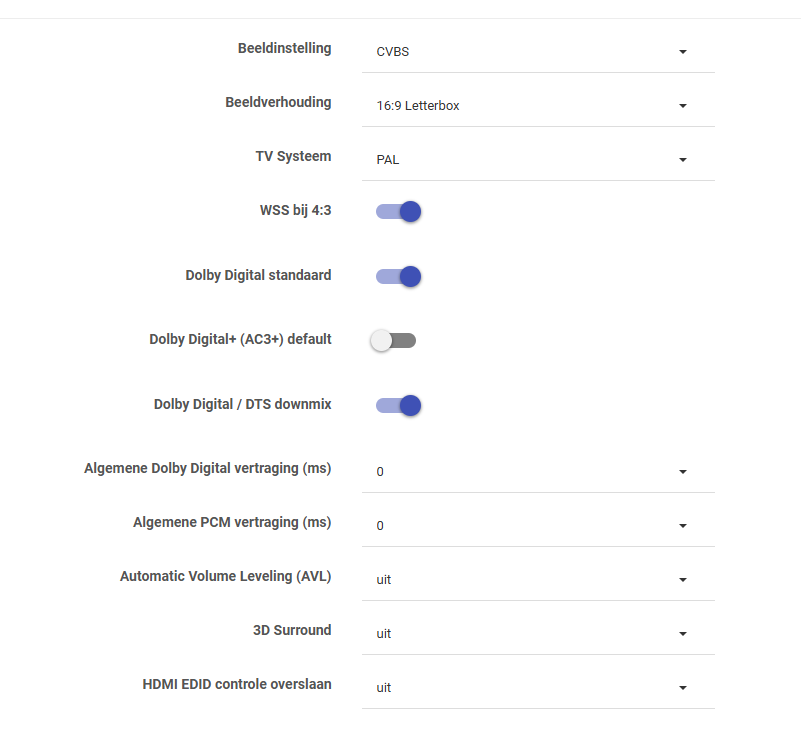Click the Algemene PCM vertraging arrow
The image size is (801, 747).
coord(682,526)
